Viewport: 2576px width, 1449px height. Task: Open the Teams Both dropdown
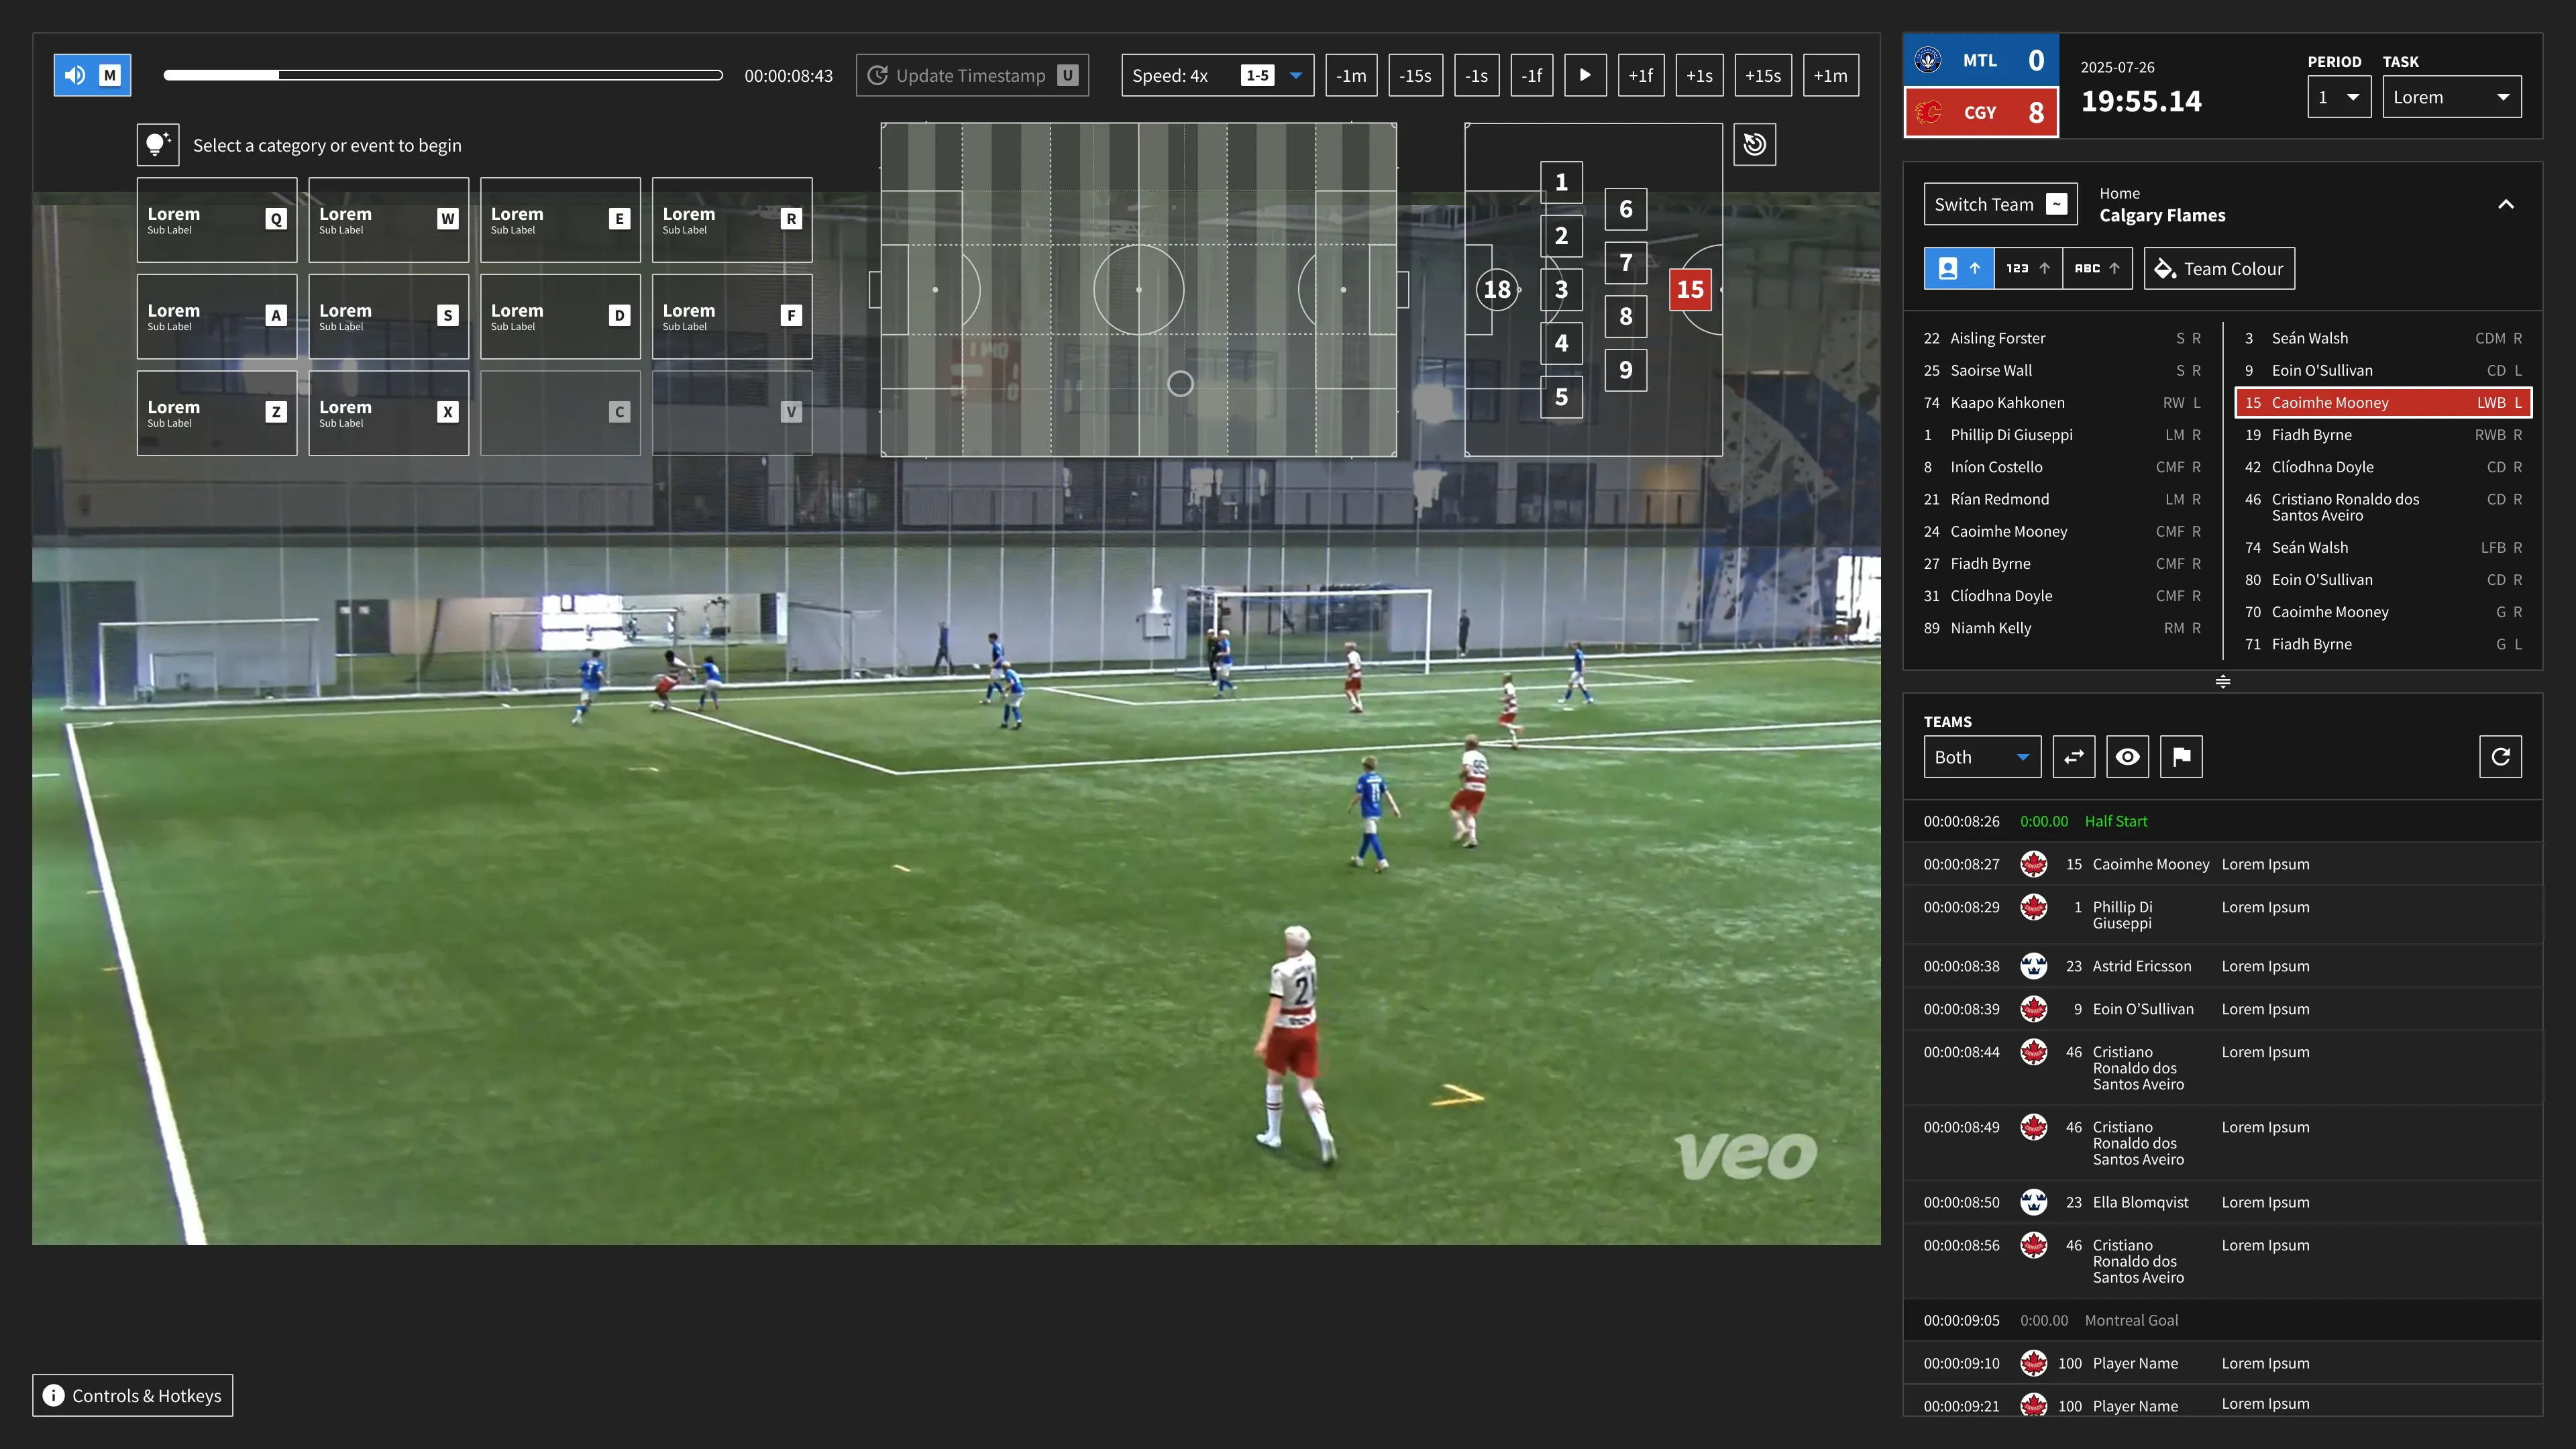pyautogui.click(x=1982, y=757)
